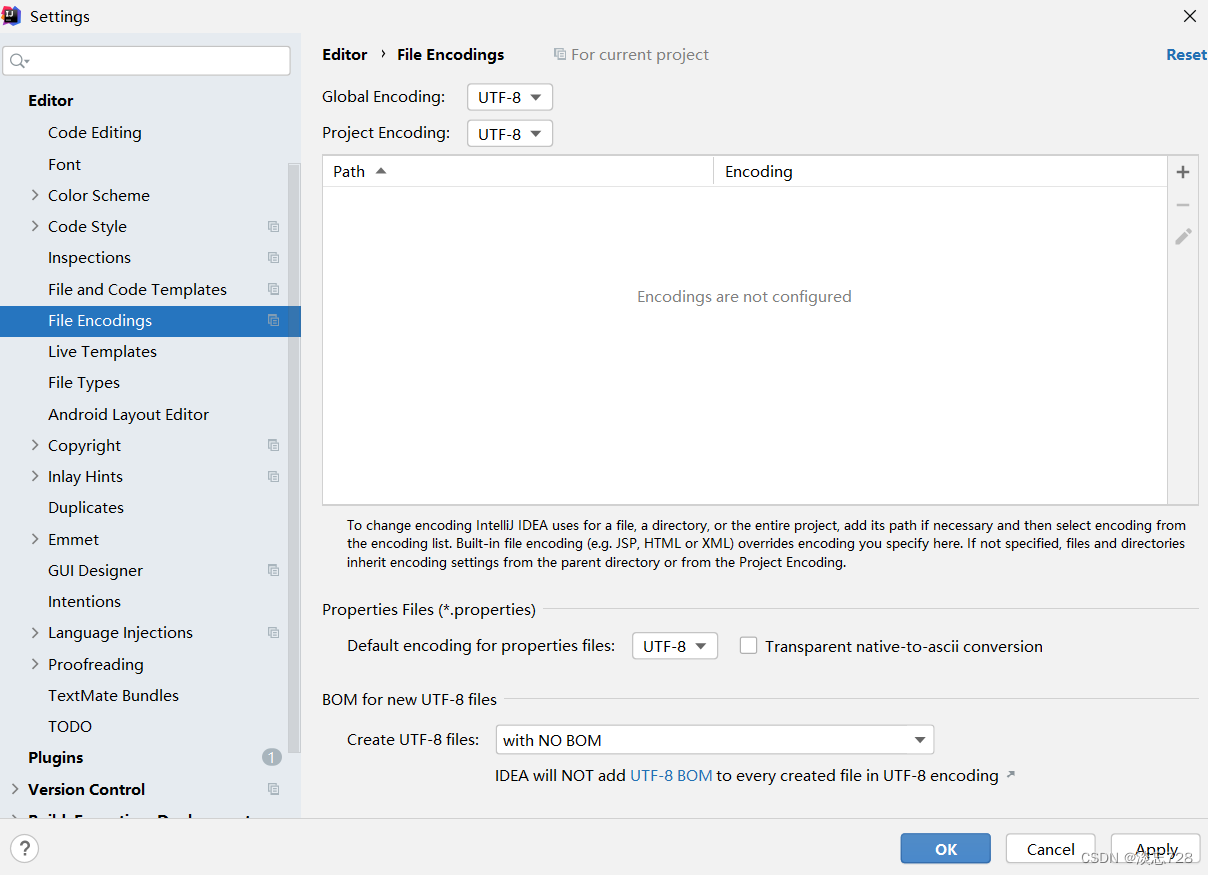Viewport: 1208px width, 875px height.
Task: Select Intentions in settings tree
Action: coord(84,601)
